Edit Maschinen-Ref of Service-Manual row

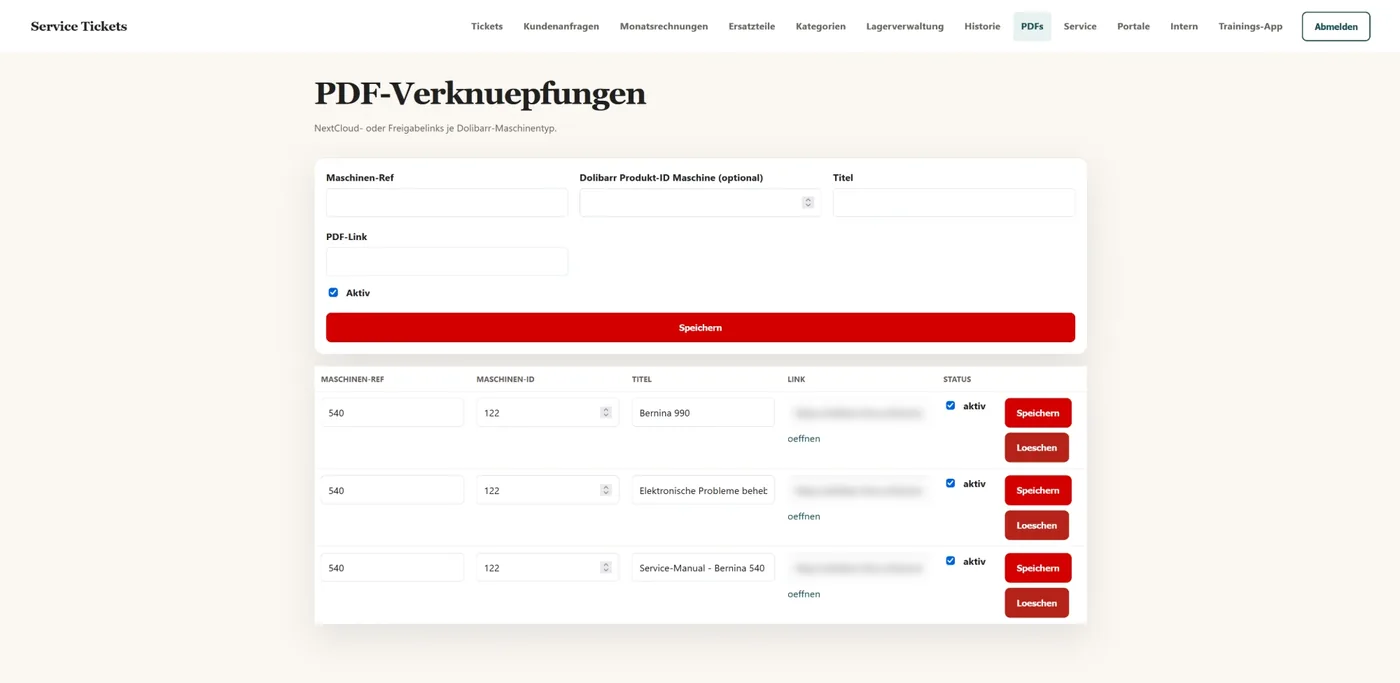point(392,567)
